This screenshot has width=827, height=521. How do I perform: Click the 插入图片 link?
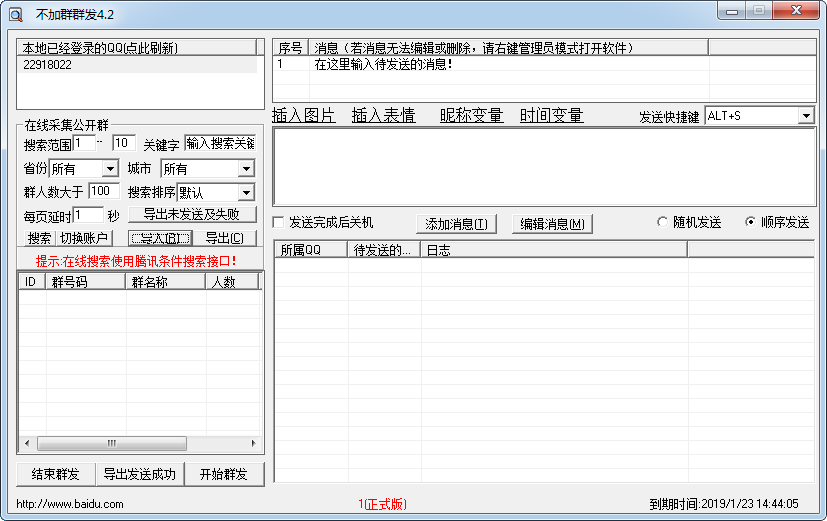304,115
